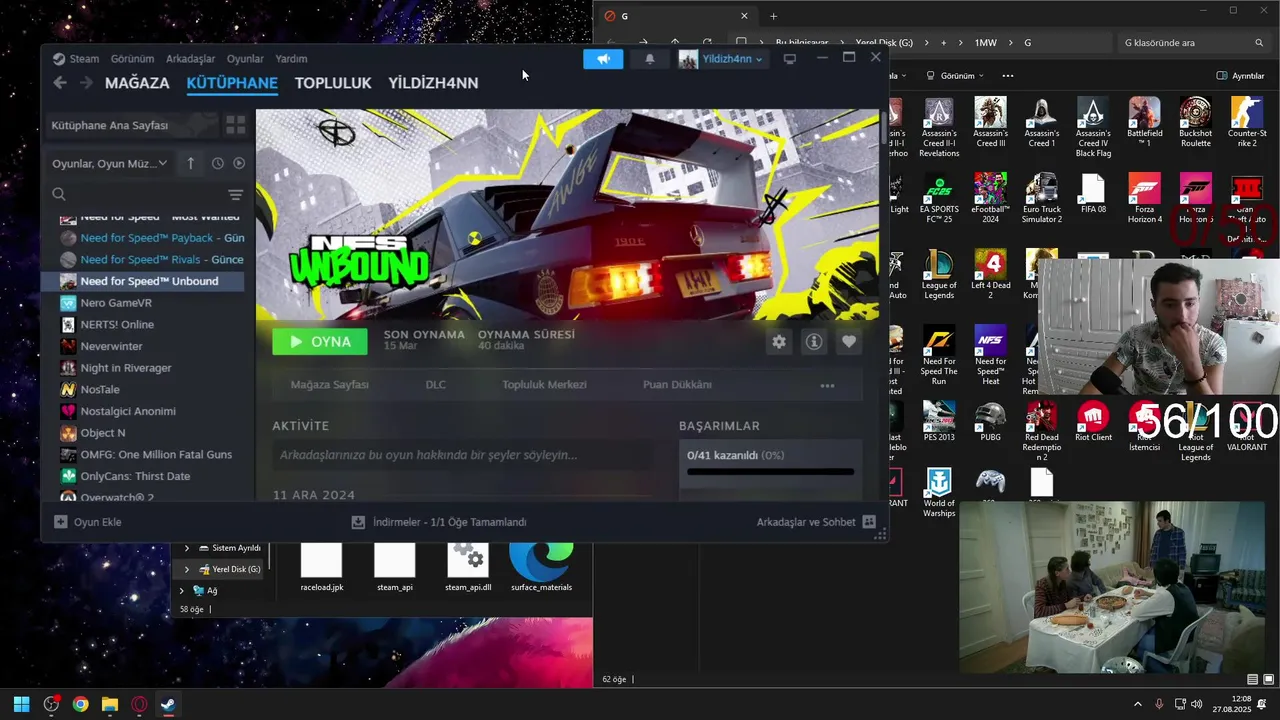Select Neverwinter in library list

click(x=111, y=346)
